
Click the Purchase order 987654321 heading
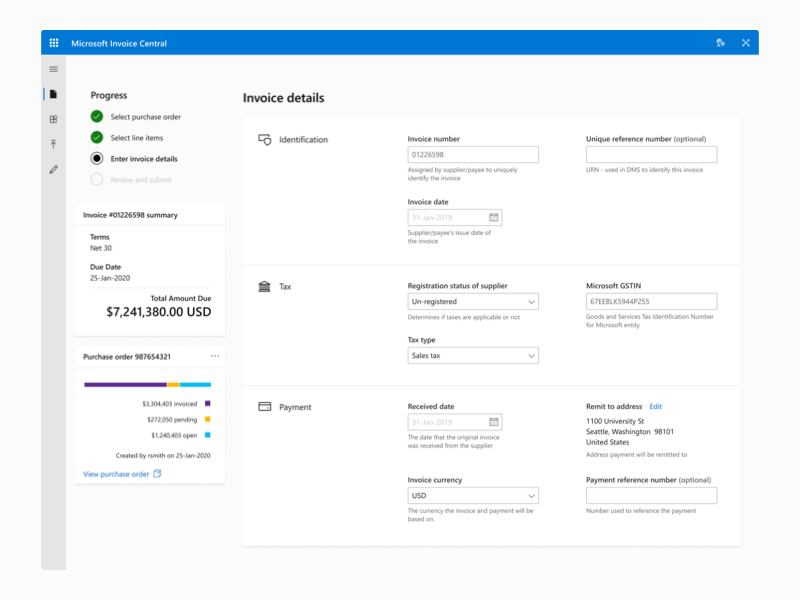tap(127, 357)
